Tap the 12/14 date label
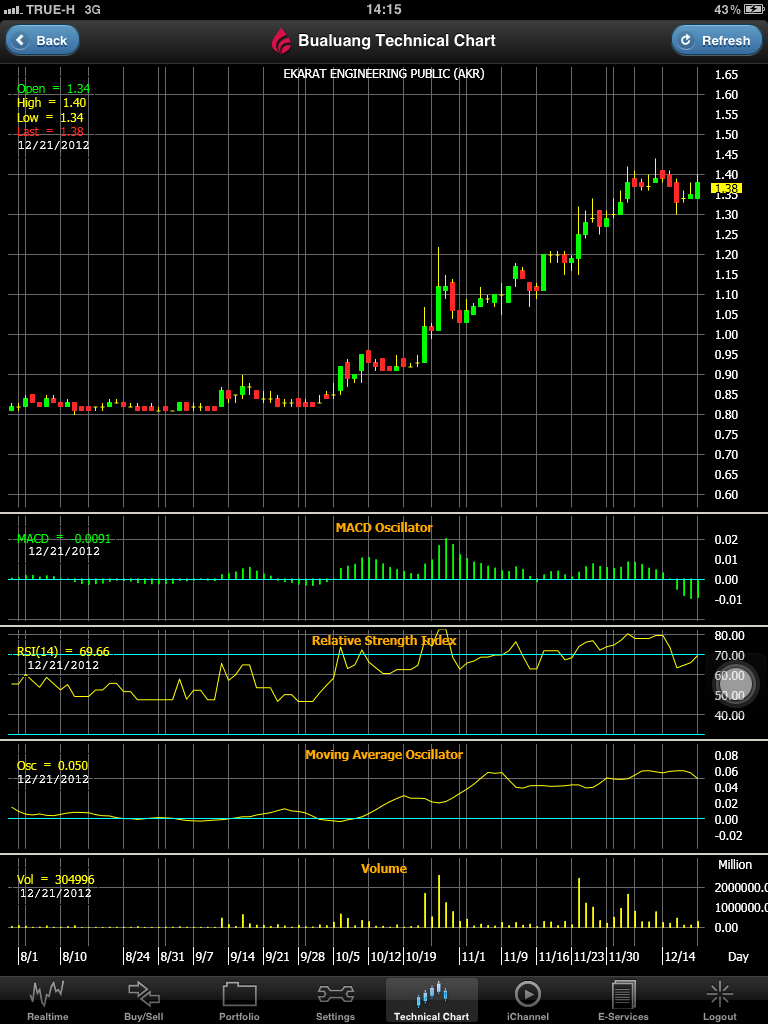768x1024 pixels. point(679,957)
